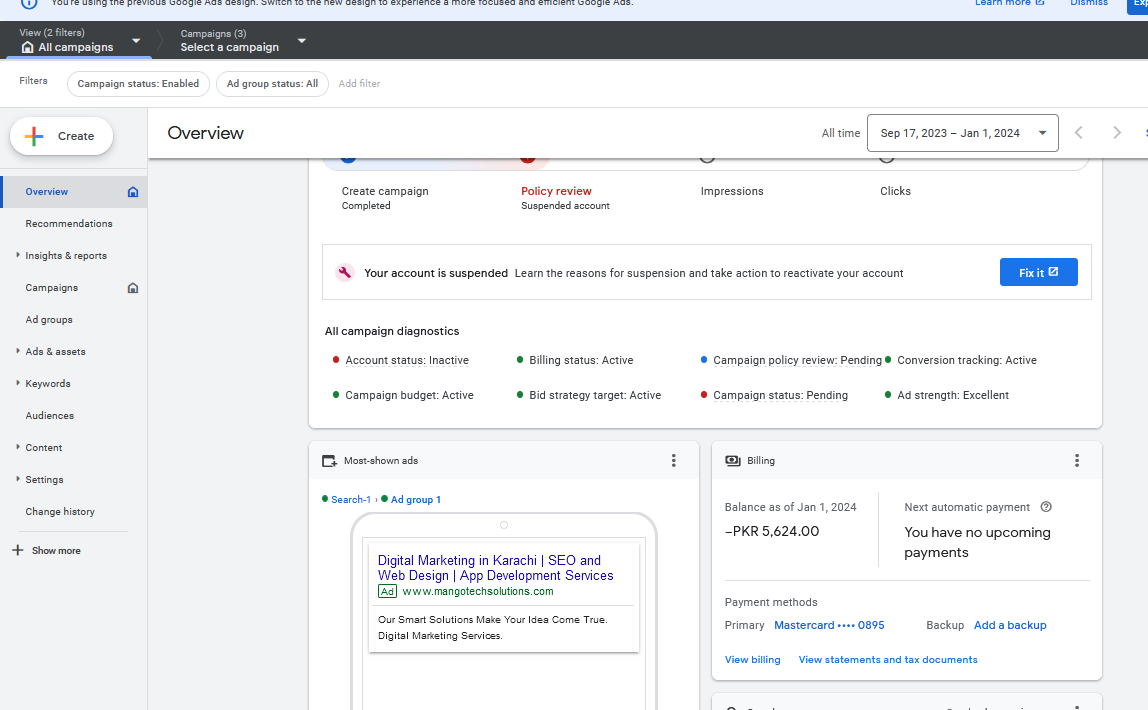Open the Select a campaign dropdown

click(x=302, y=40)
